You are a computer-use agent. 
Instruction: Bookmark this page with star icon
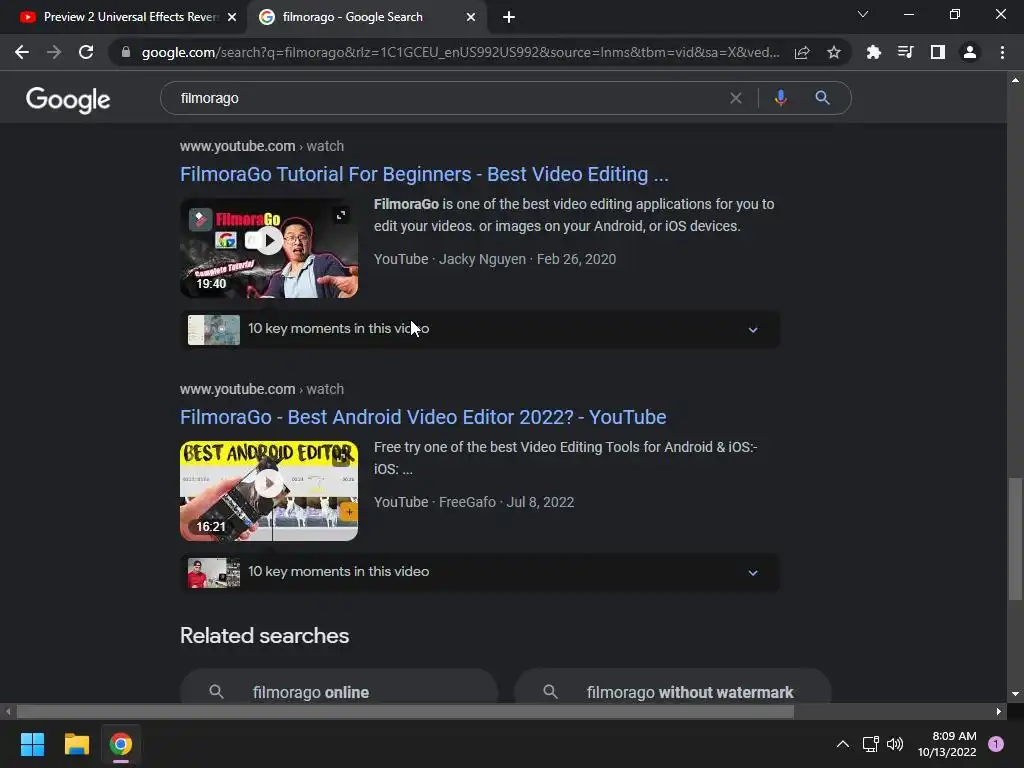click(833, 52)
